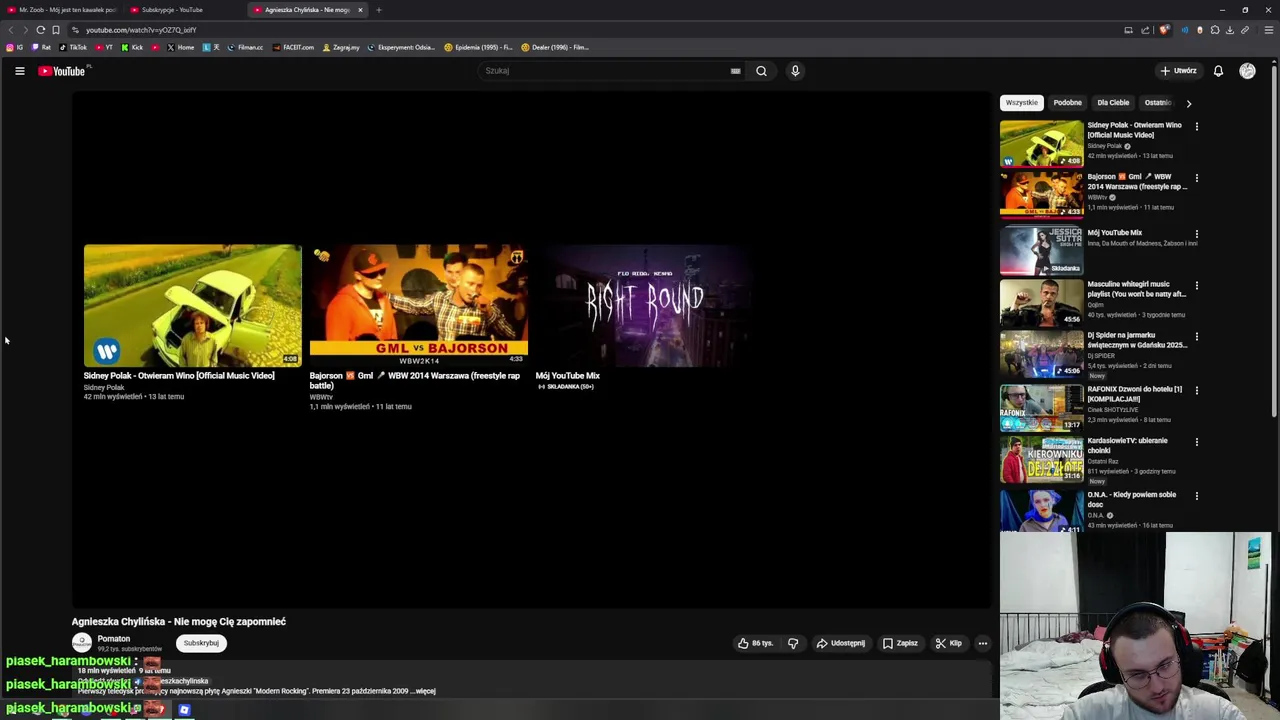Open the Utwórz create button
This screenshot has height=720, width=1280.
(x=1178, y=71)
